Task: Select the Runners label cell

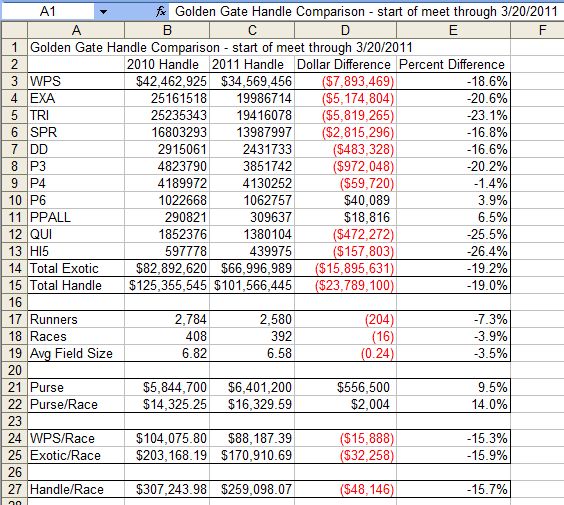Action: (76, 319)
